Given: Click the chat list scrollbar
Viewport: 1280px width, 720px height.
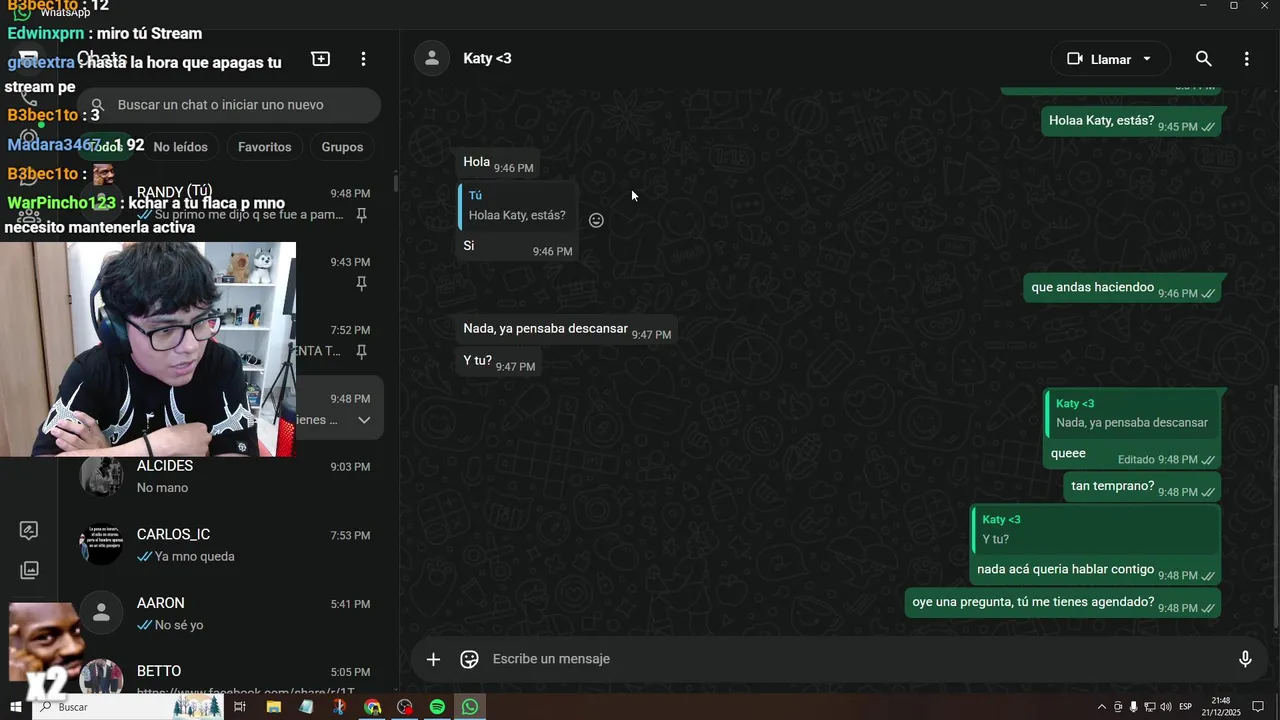Looking at the screenshot, I should 396,183.
